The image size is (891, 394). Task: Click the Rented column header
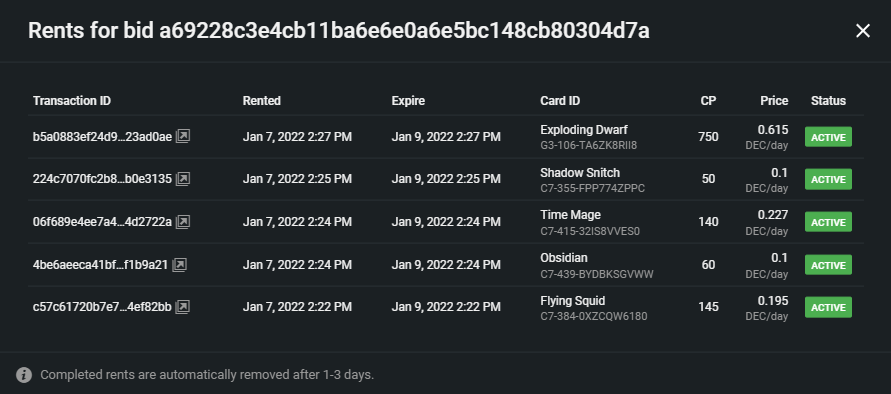point(261,101)
